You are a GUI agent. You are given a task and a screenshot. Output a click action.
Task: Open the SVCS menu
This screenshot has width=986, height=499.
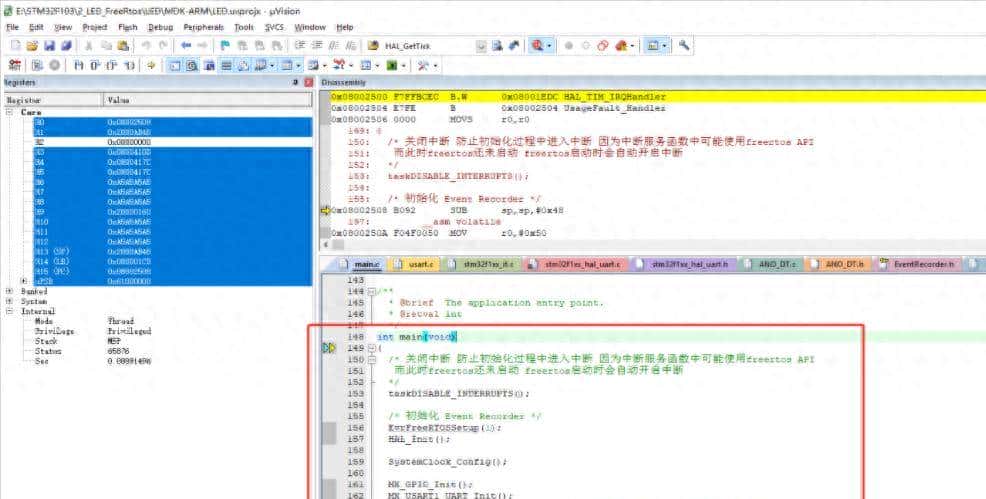pyautogui.click(x=274, y=27)
